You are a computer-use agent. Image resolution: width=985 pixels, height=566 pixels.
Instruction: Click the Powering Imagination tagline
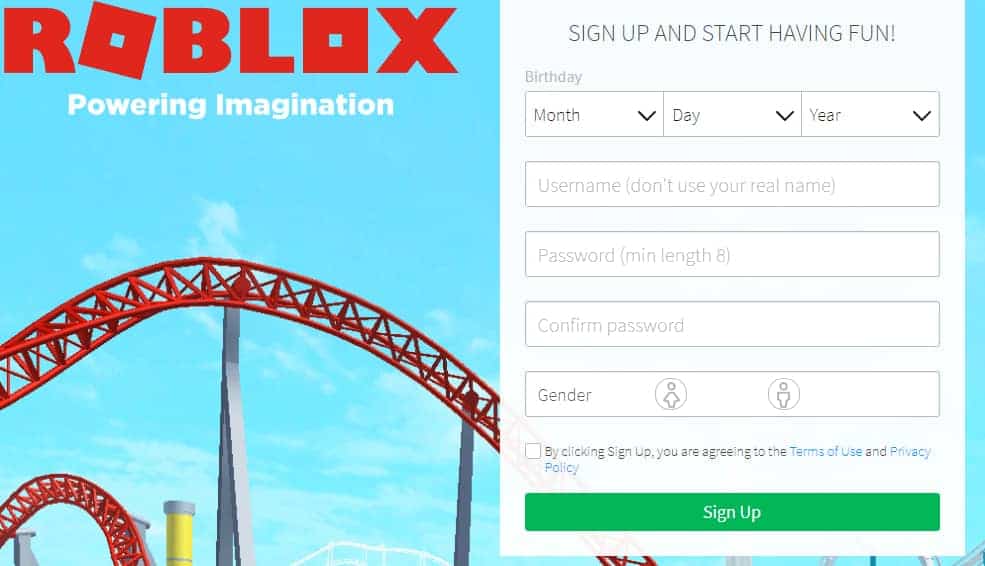point(231,105)
